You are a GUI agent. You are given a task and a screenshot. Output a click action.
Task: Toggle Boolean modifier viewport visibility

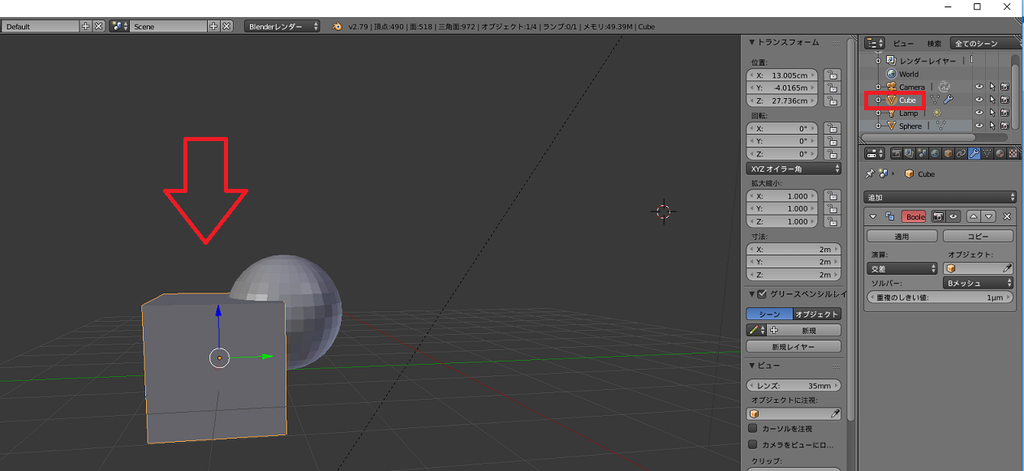click(953, 216)
